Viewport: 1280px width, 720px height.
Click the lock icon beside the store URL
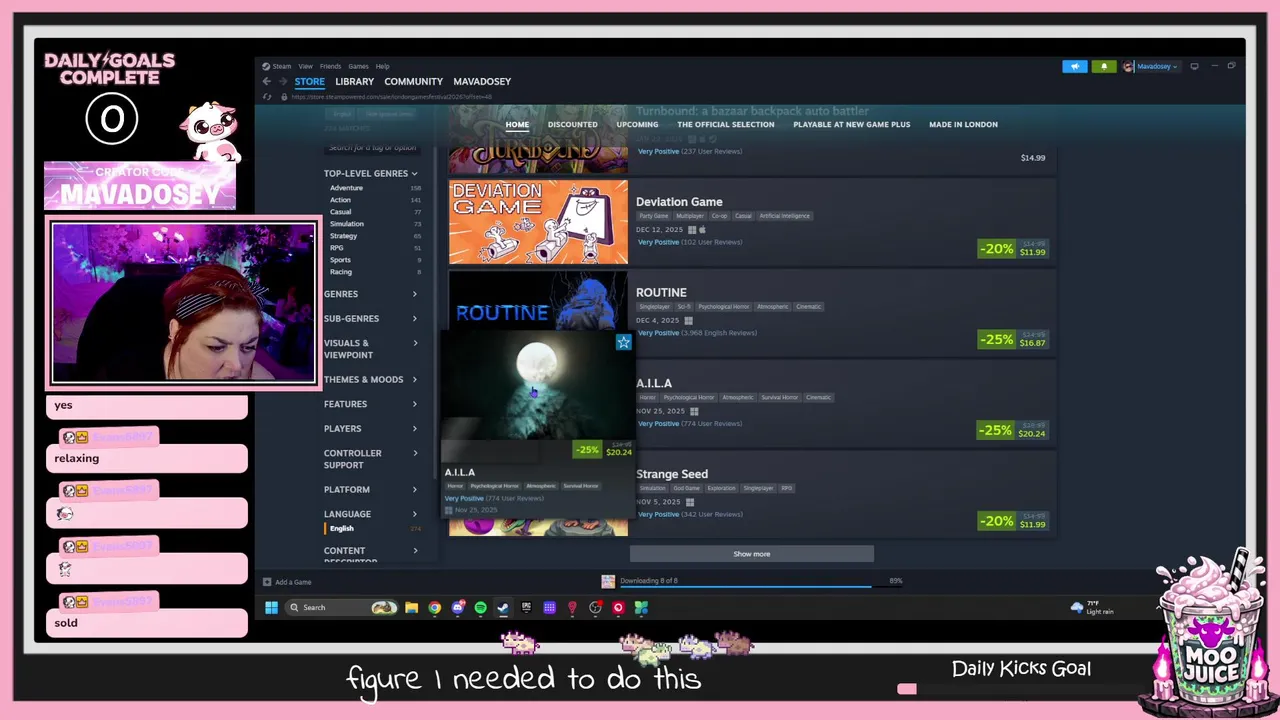tap(285, 97)
